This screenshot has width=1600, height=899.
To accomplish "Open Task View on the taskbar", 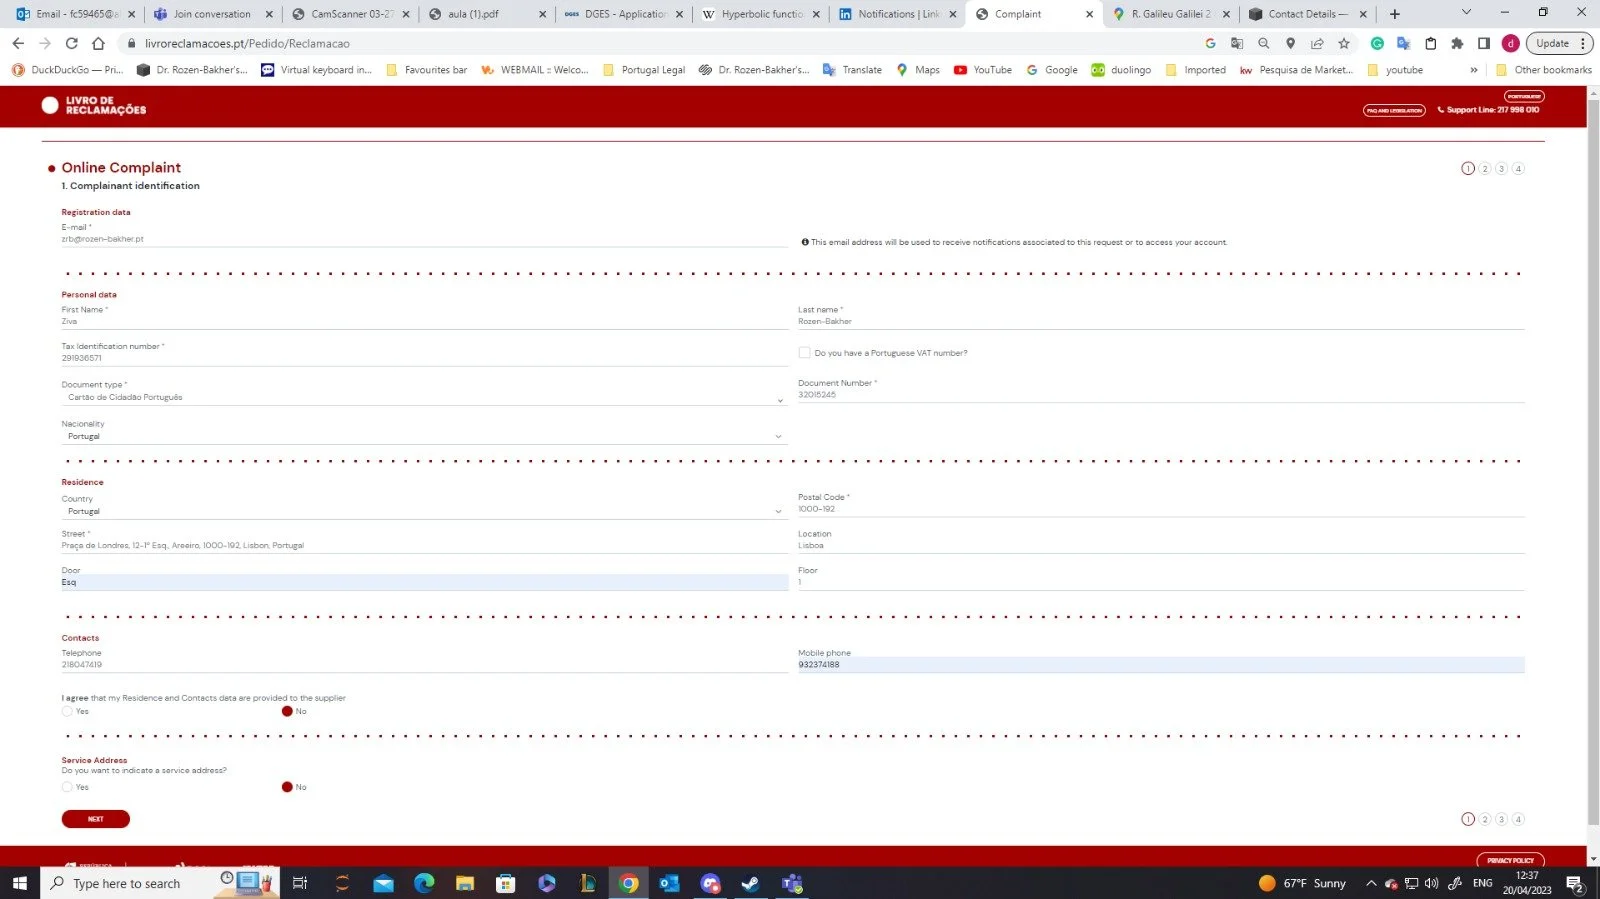I will 299,883.
